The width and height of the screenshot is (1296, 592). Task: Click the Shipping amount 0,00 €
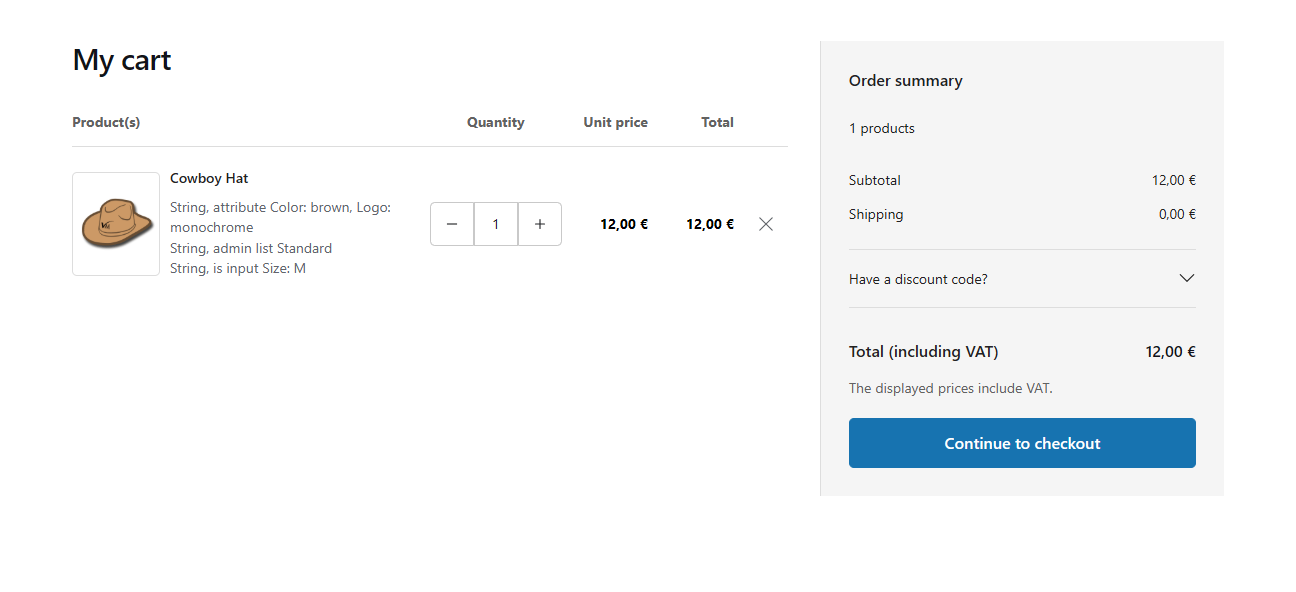pos(1178,214)
